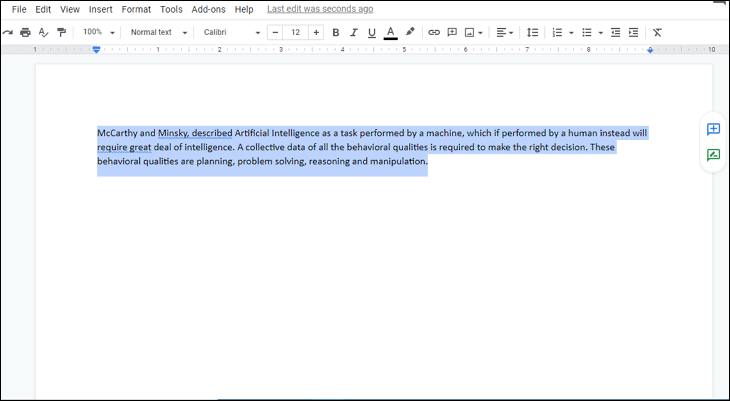Toggle Underline formatting

(x=371, y=32)
